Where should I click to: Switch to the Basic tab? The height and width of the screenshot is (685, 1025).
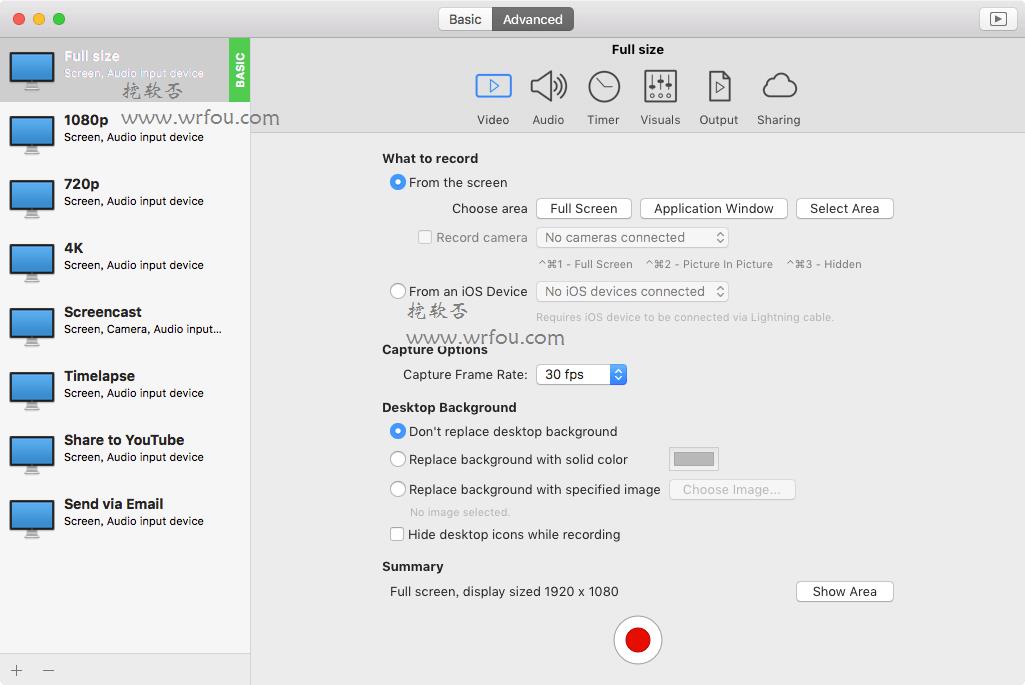[x=465, y=19]
